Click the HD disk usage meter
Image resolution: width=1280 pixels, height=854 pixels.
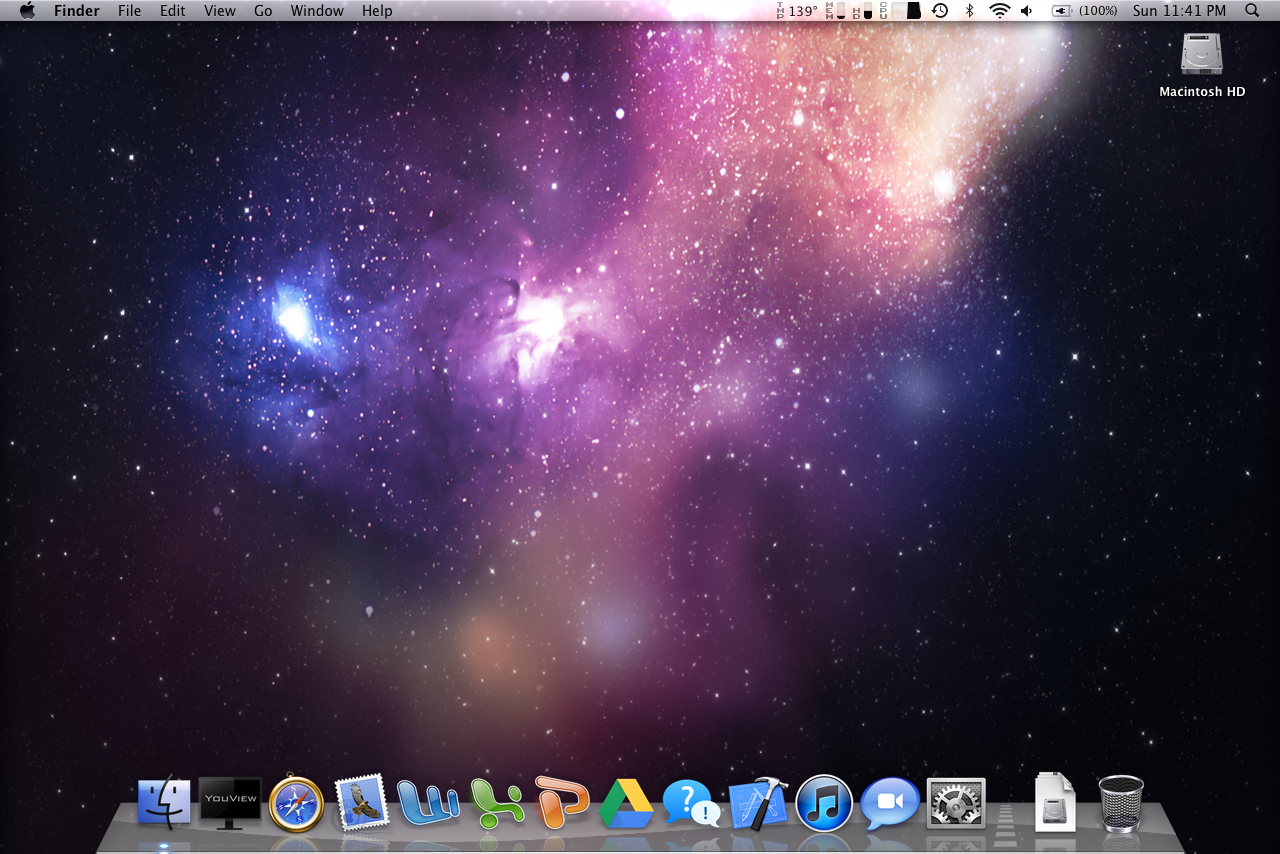[862, 11]
